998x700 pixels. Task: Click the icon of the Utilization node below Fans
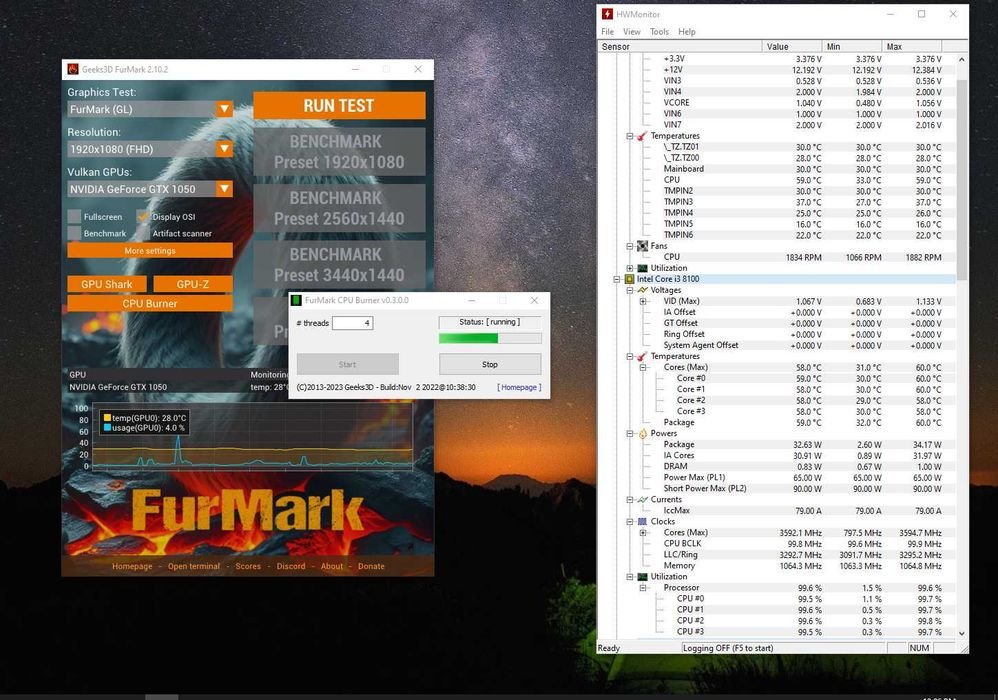pos(642,268)
